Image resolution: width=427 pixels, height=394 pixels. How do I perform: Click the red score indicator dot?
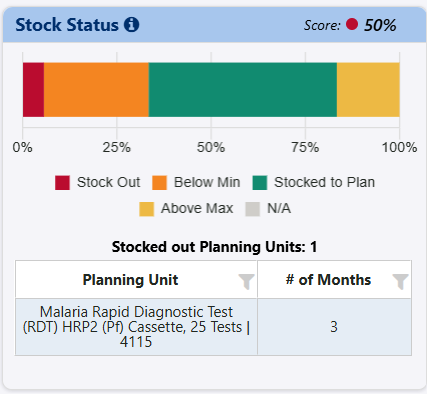[x=352, y=24]
